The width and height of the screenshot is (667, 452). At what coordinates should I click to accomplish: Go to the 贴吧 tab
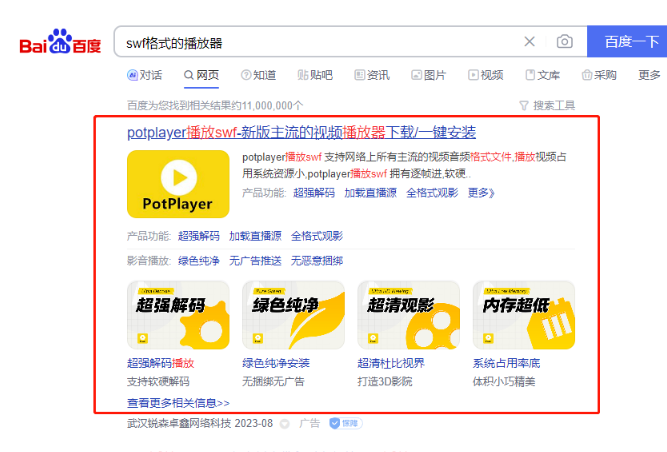315,75
